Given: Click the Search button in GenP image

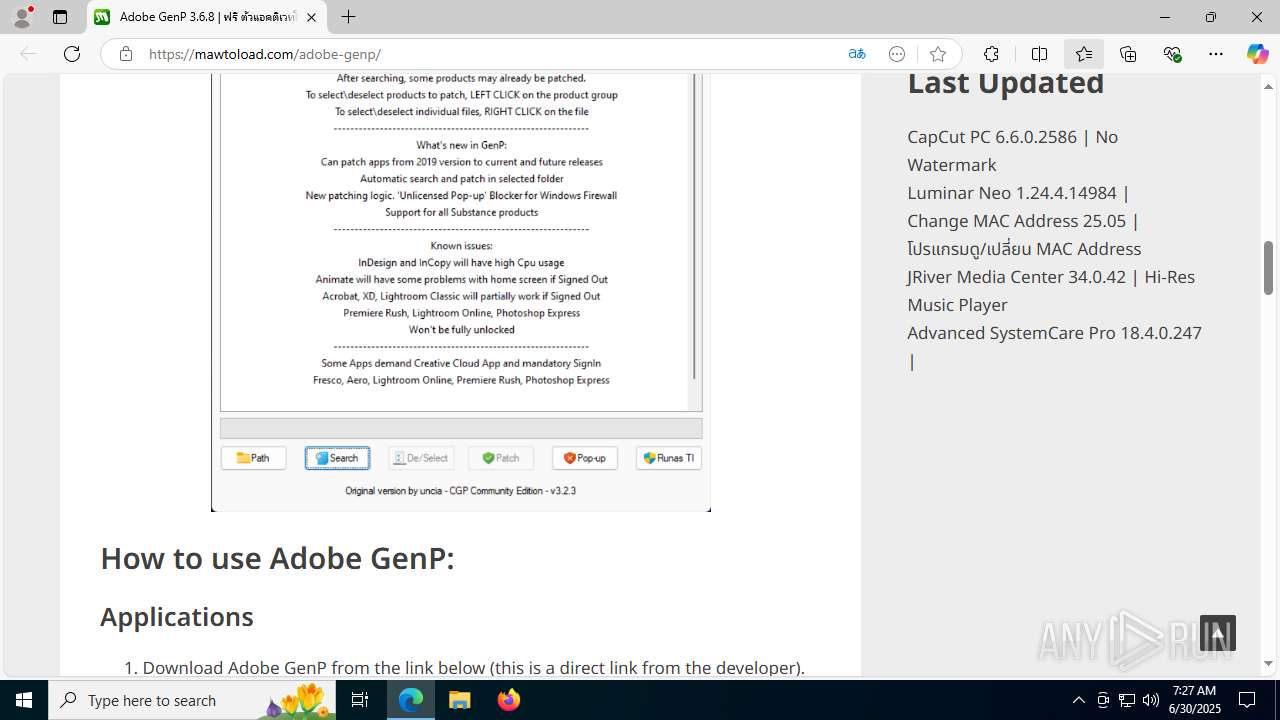Looking at the screenshot, I should pos(337,458).
